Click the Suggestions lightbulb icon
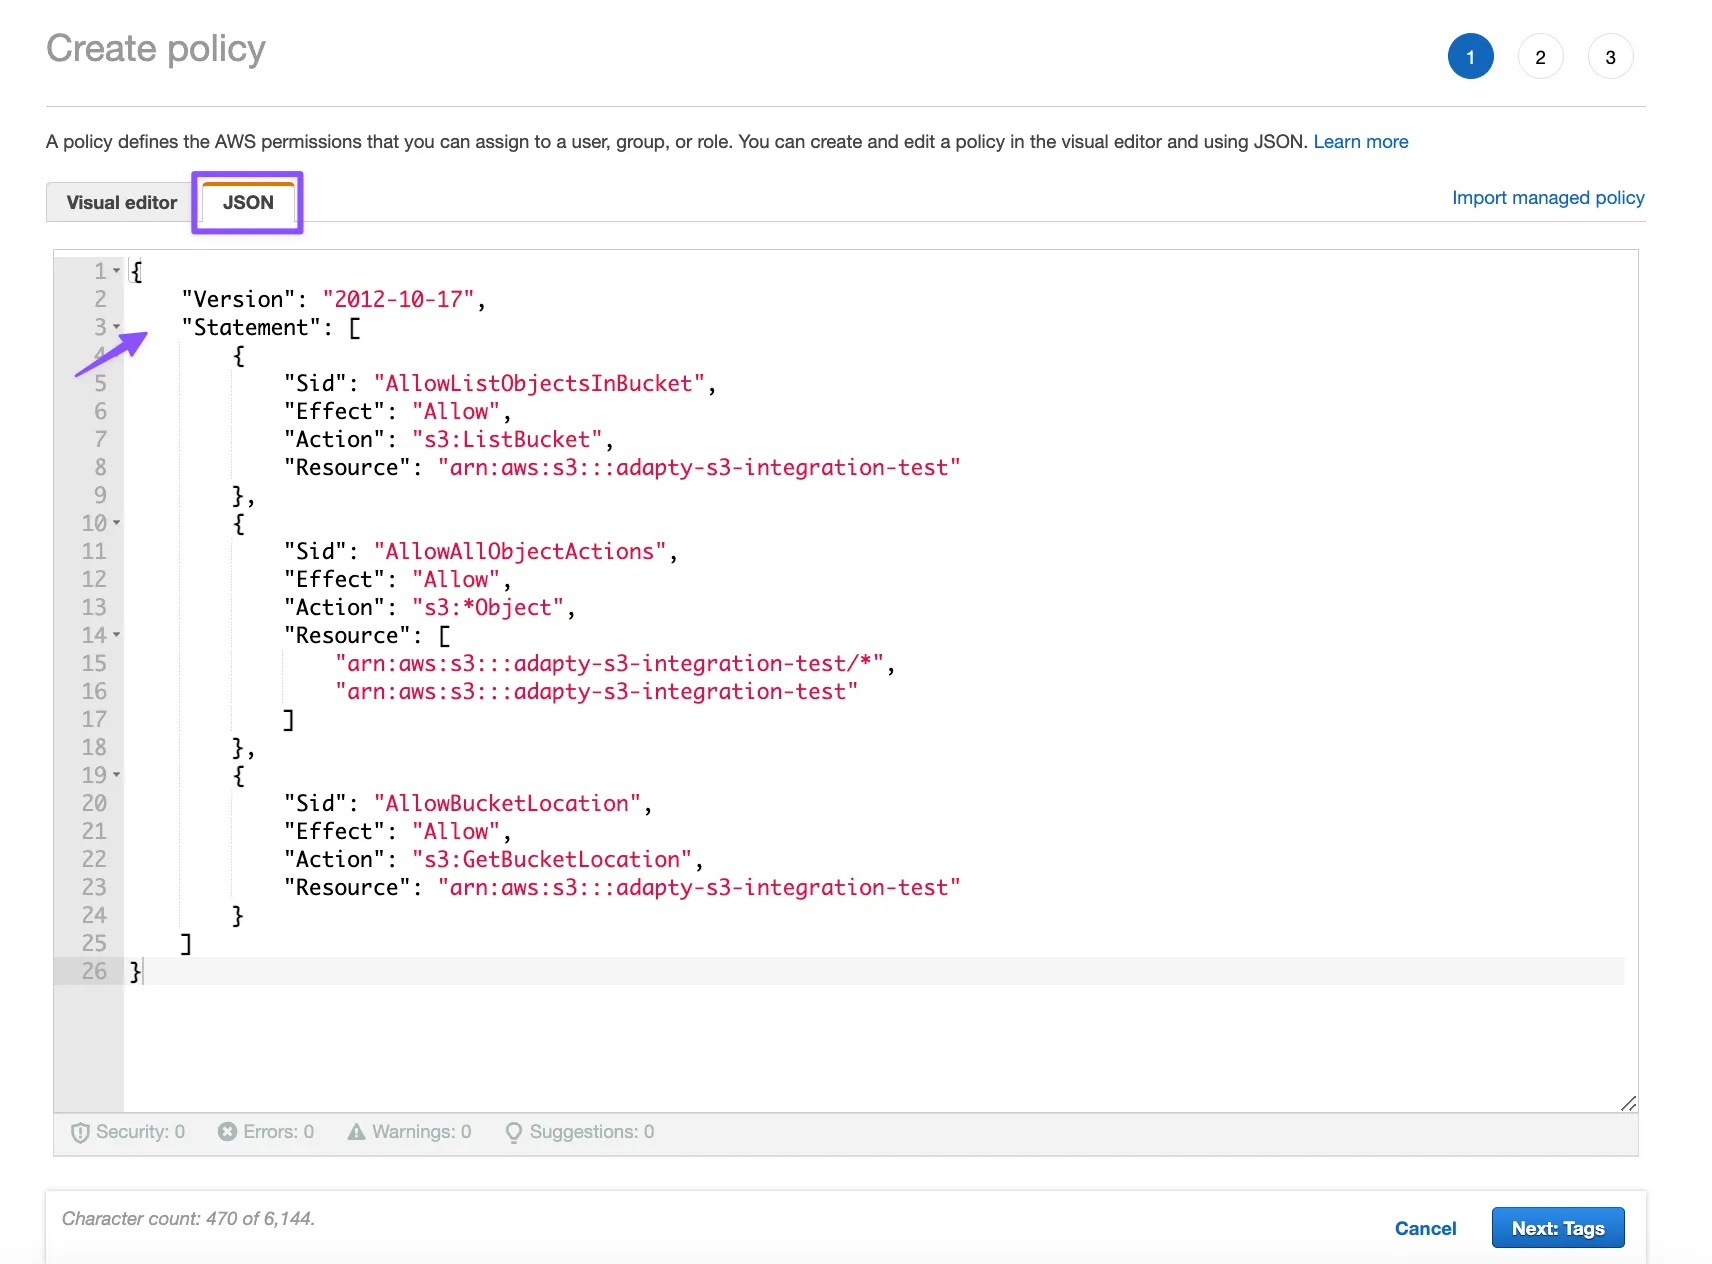This screenshot has width=1712, height=1264. click(514, 1132)
